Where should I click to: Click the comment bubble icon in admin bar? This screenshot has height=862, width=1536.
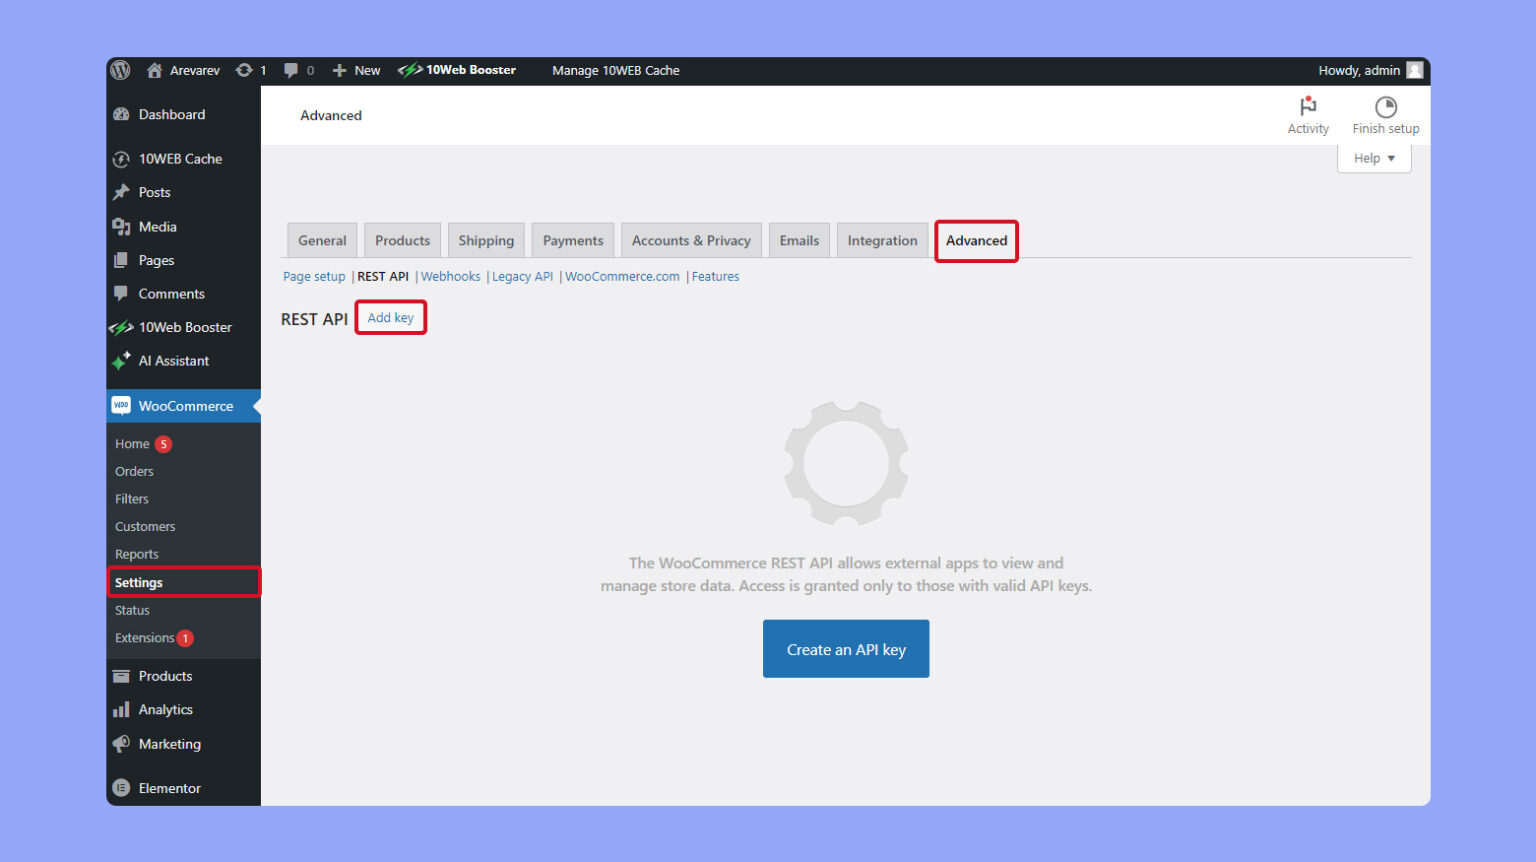click(x=290, y=70)
